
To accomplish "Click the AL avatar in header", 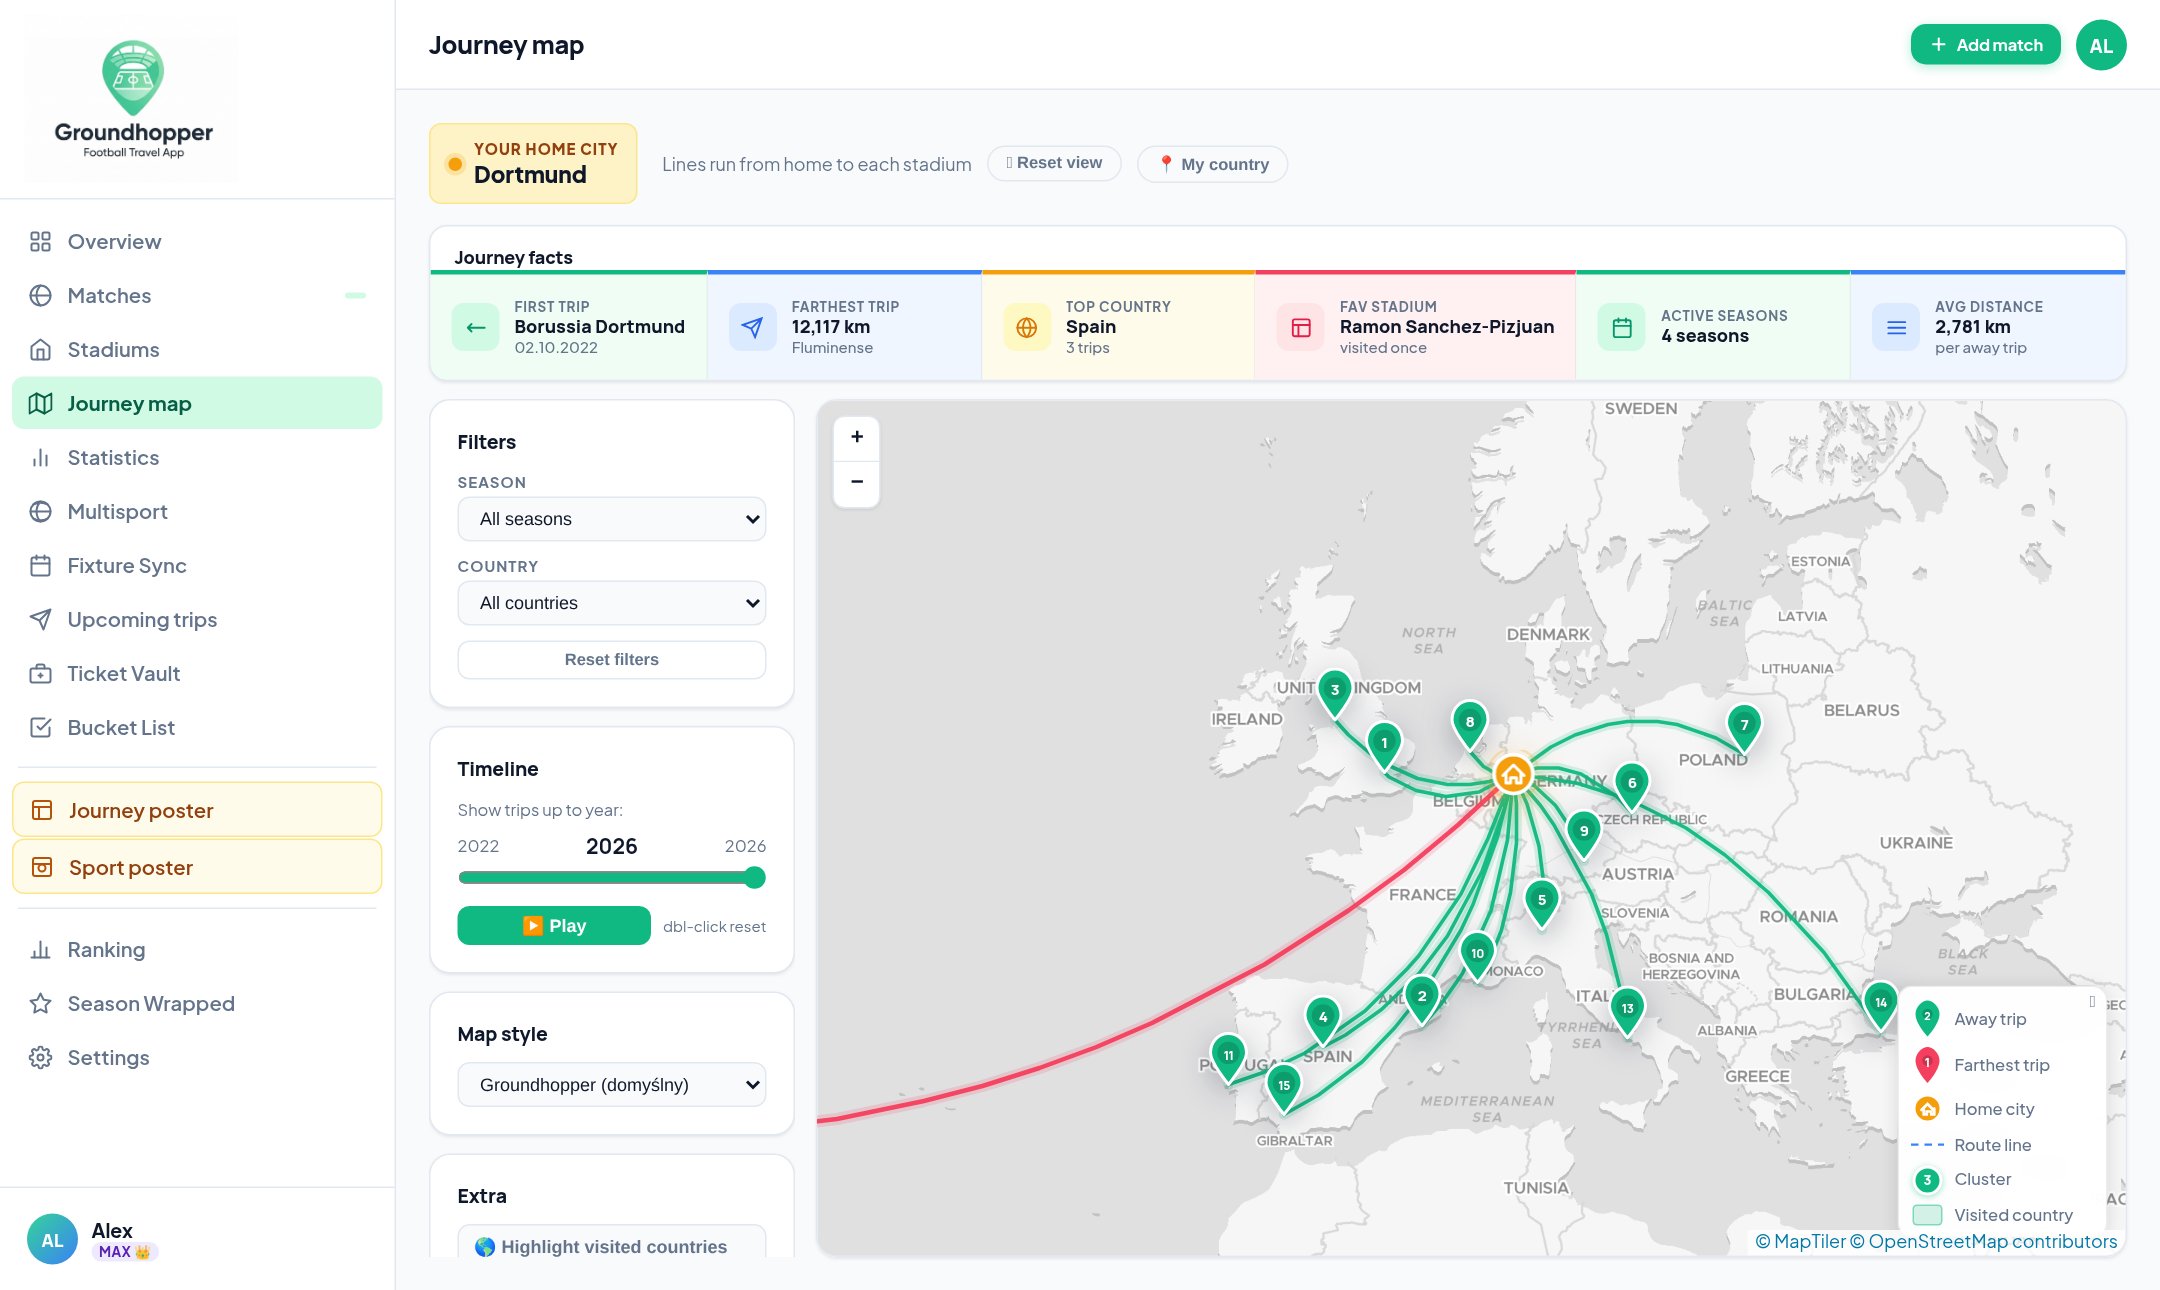I will (x=2101, y=45).
